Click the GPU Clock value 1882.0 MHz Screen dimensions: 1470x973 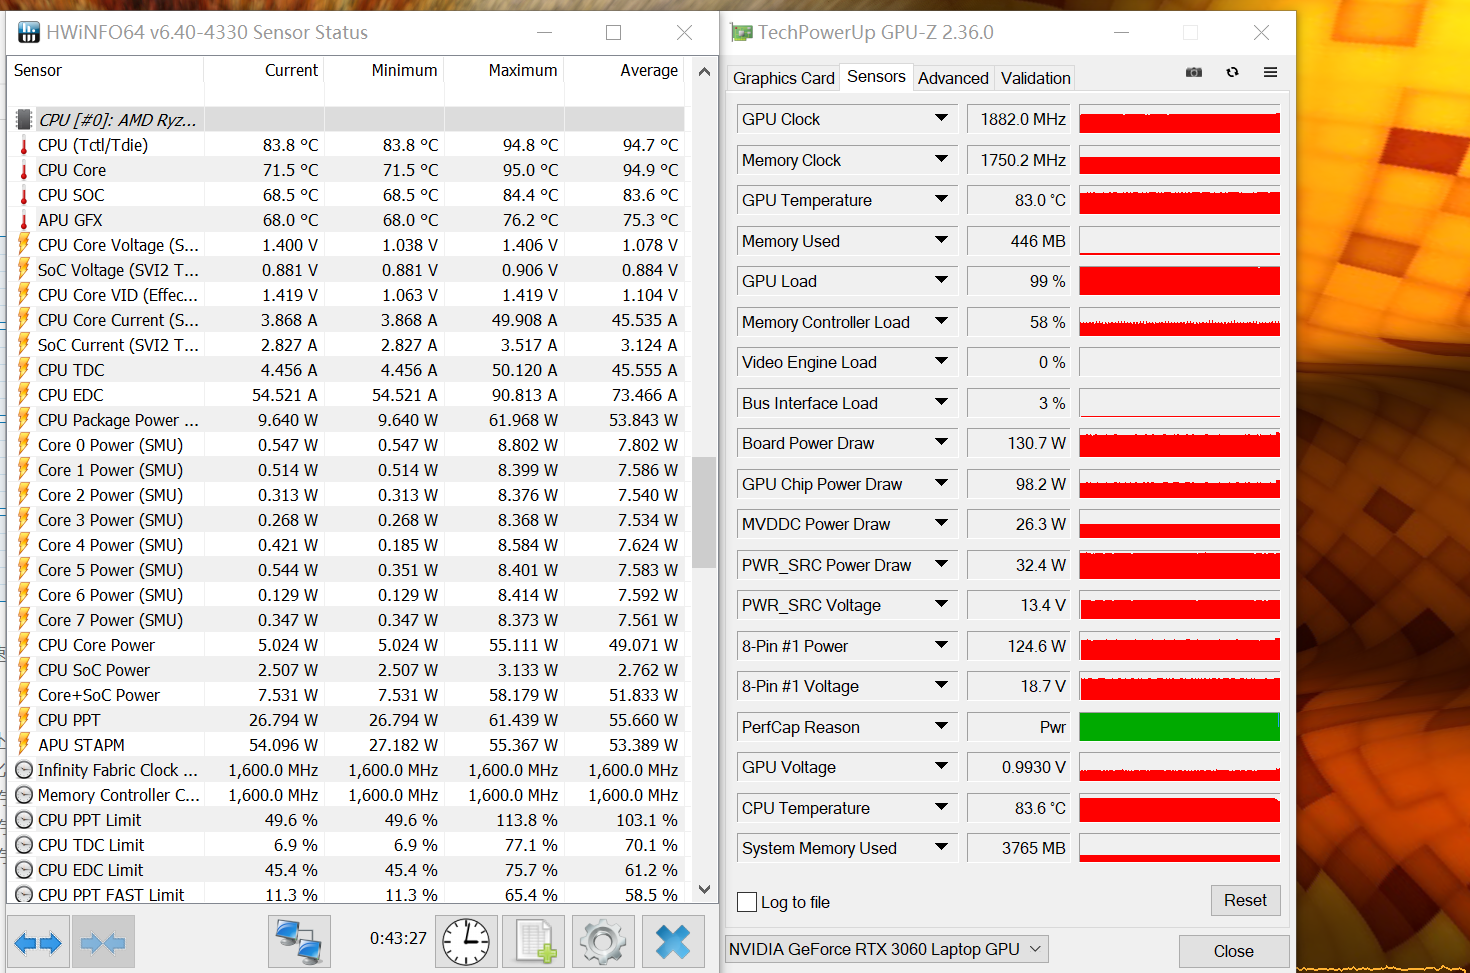(1019, 119)
